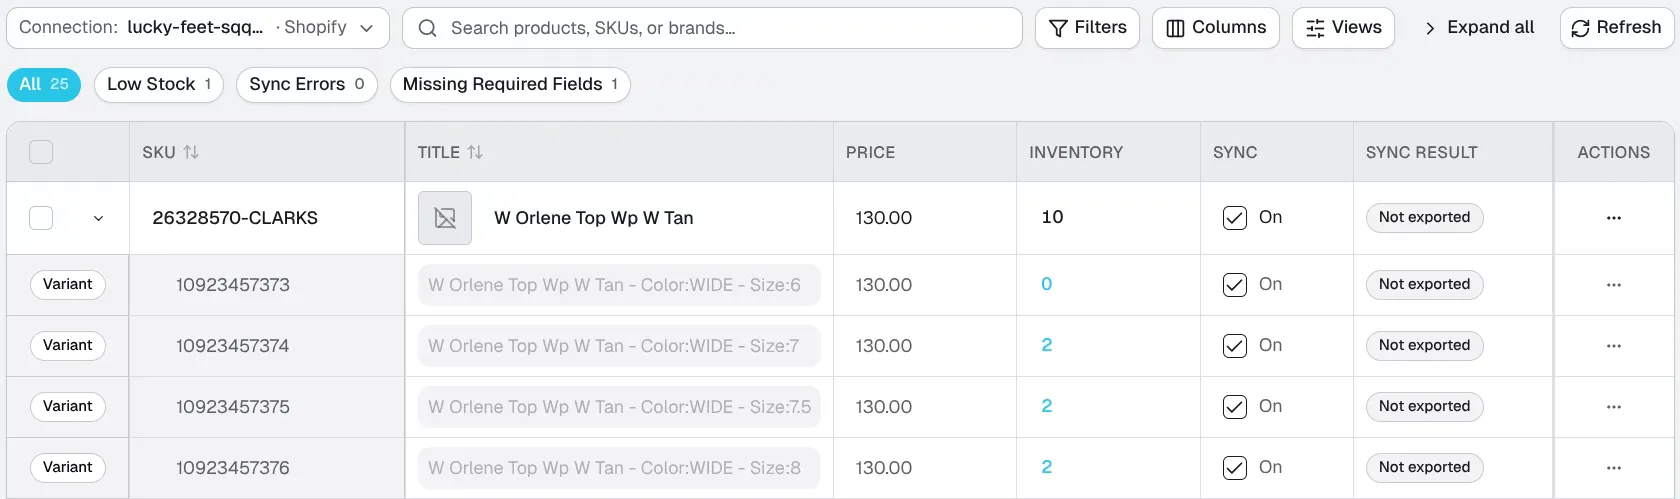Click Not exported badge for variant 10923457375
The height and width of the screenshot is (499, 1680).
[x=1424, y=407]
